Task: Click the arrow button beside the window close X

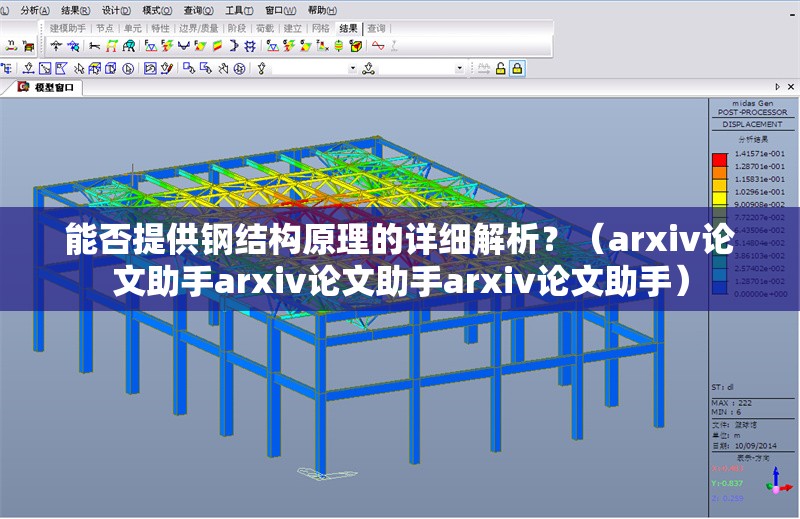Action: click(x=778, y=87)
